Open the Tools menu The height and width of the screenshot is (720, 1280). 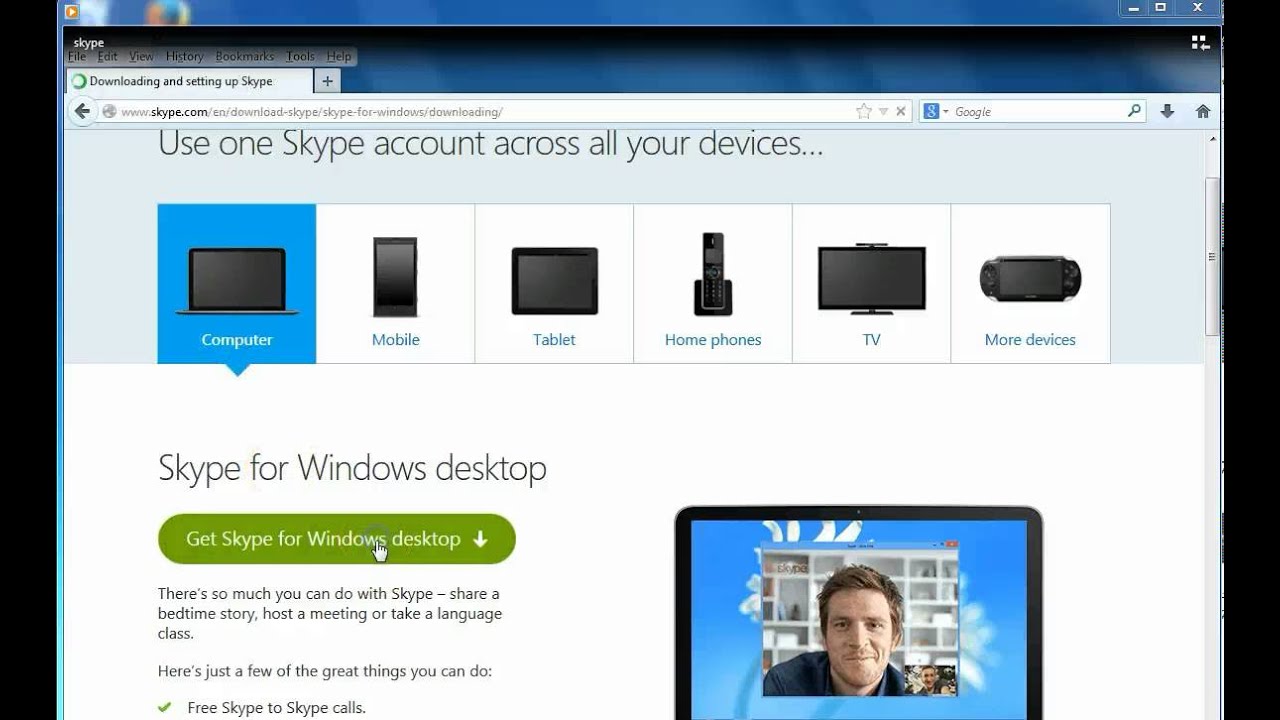pyautogui.click(x=300, y=57)
